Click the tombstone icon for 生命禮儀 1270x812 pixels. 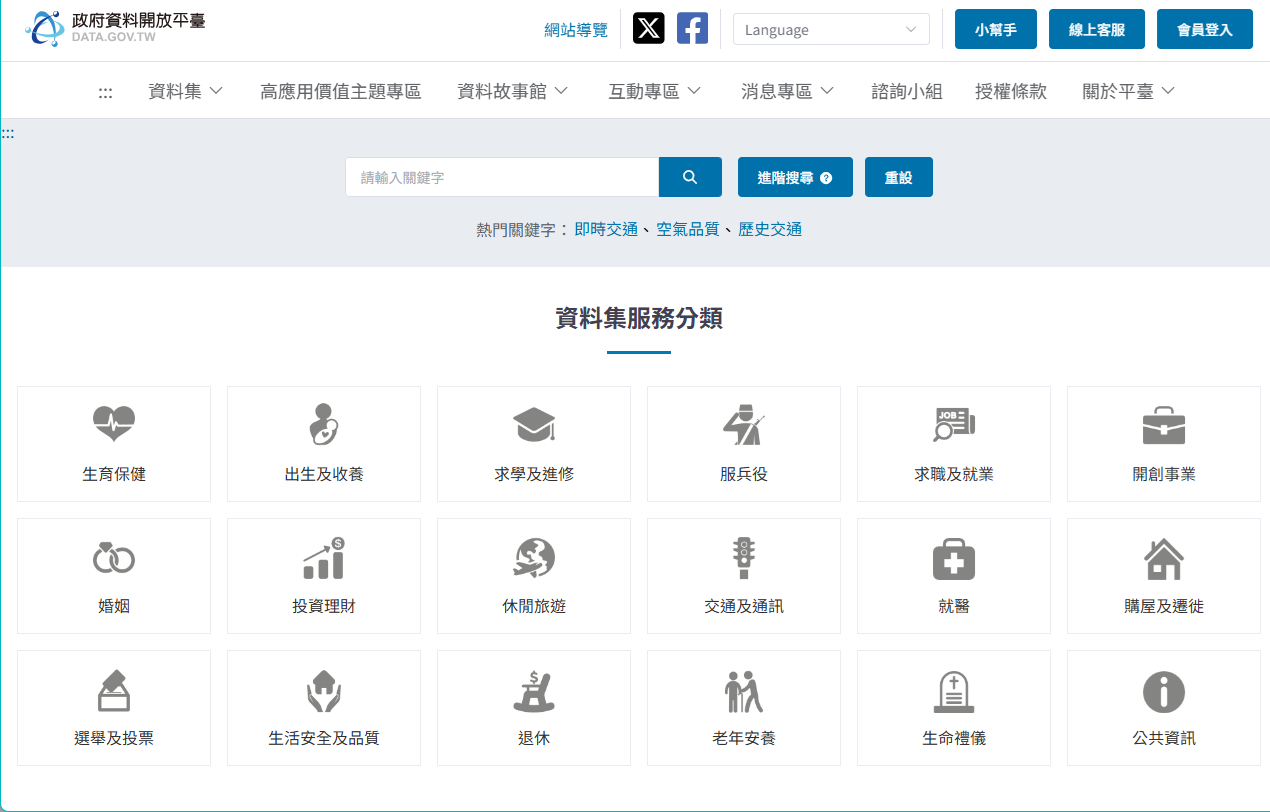pyautogui.click(x=954, y=690)
